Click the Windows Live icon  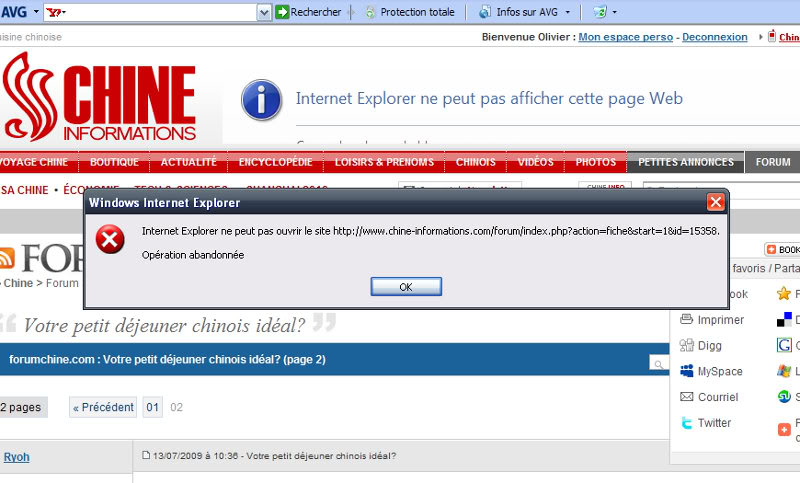click(784, 371)
